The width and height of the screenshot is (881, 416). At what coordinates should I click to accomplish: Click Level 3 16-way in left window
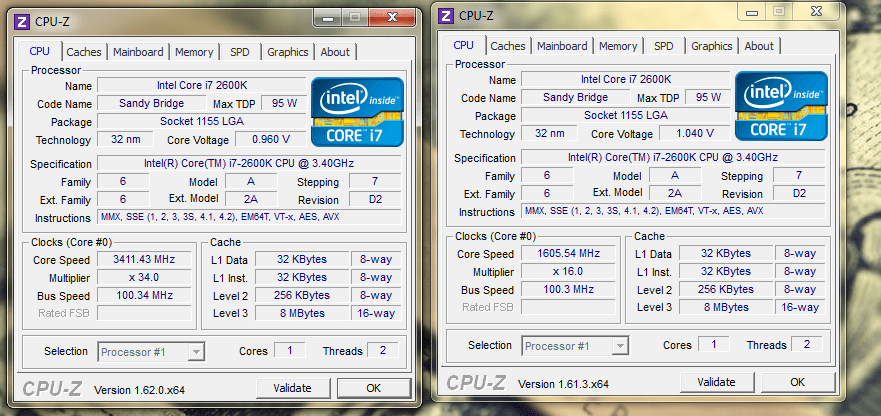[376, 313]
